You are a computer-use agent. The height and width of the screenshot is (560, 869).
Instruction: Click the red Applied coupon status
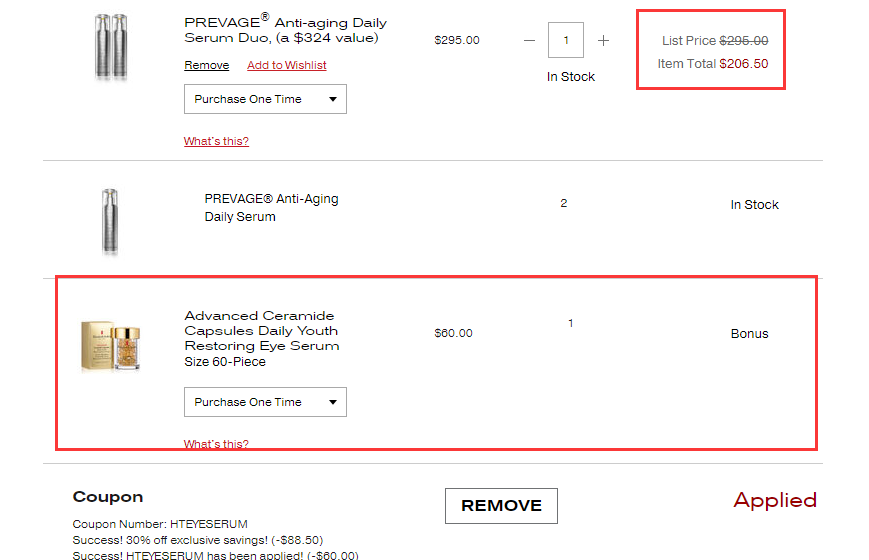pos(775,500)
